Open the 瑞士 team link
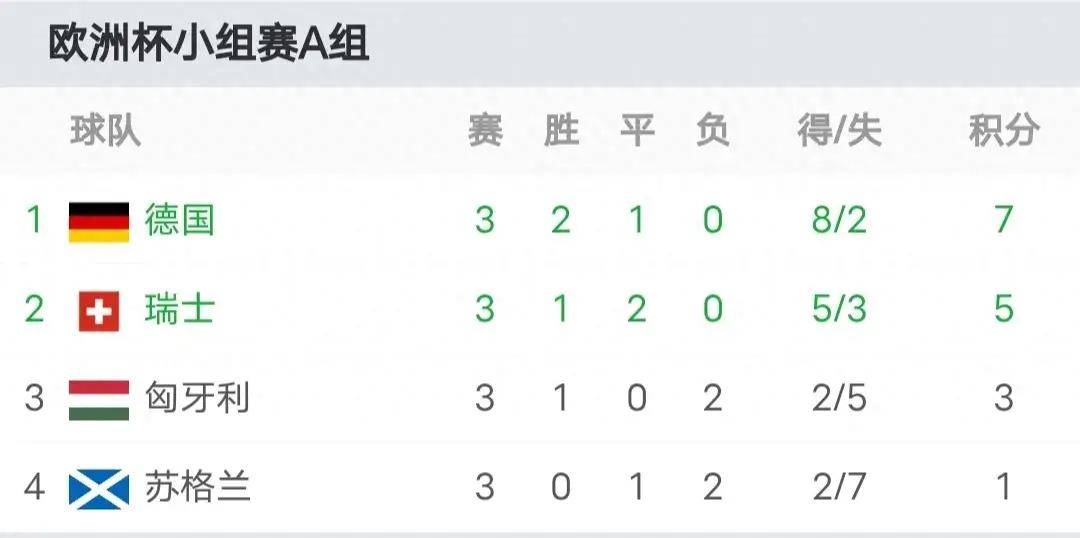 point(179,309)
